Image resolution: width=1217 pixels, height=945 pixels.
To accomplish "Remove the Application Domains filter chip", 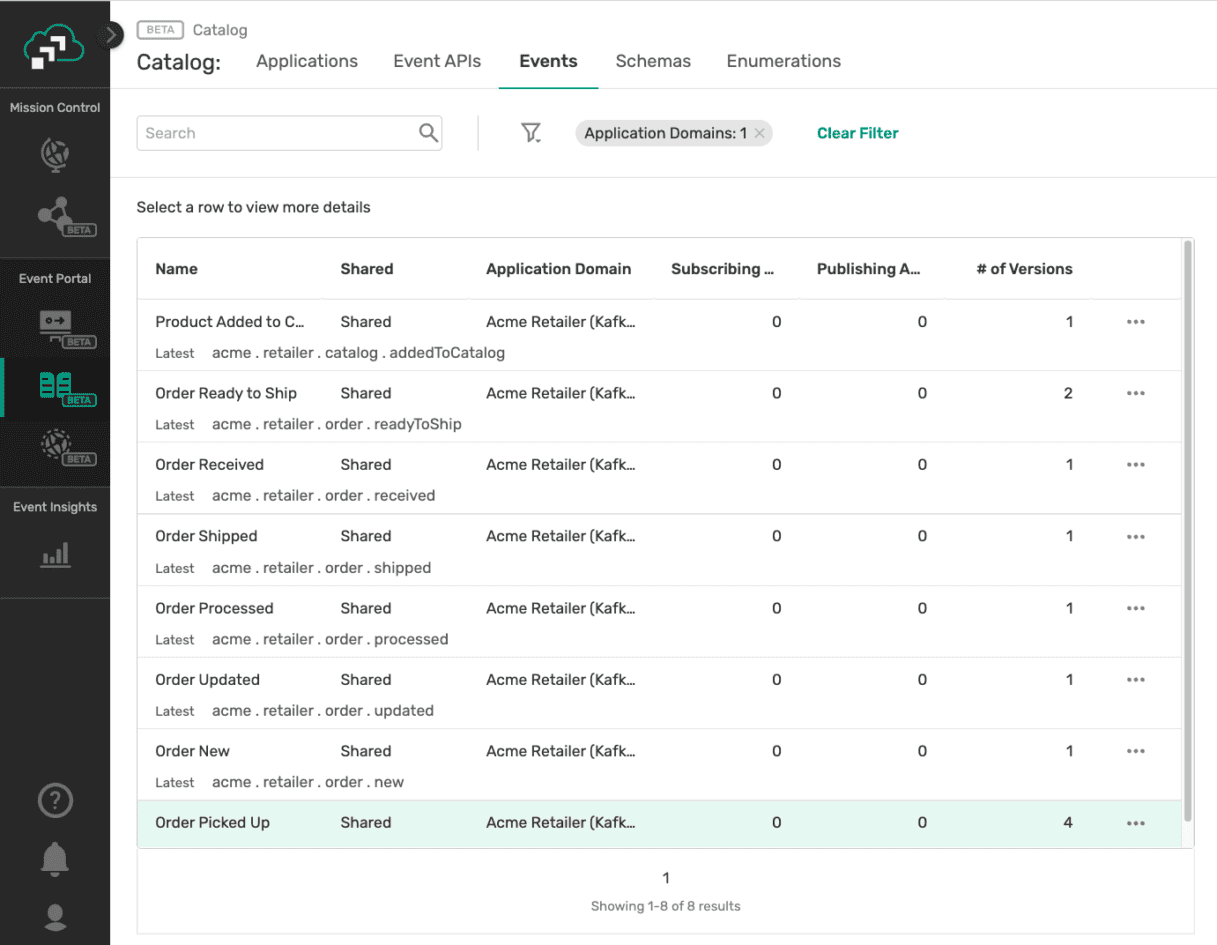I will (x=759, y=132).
